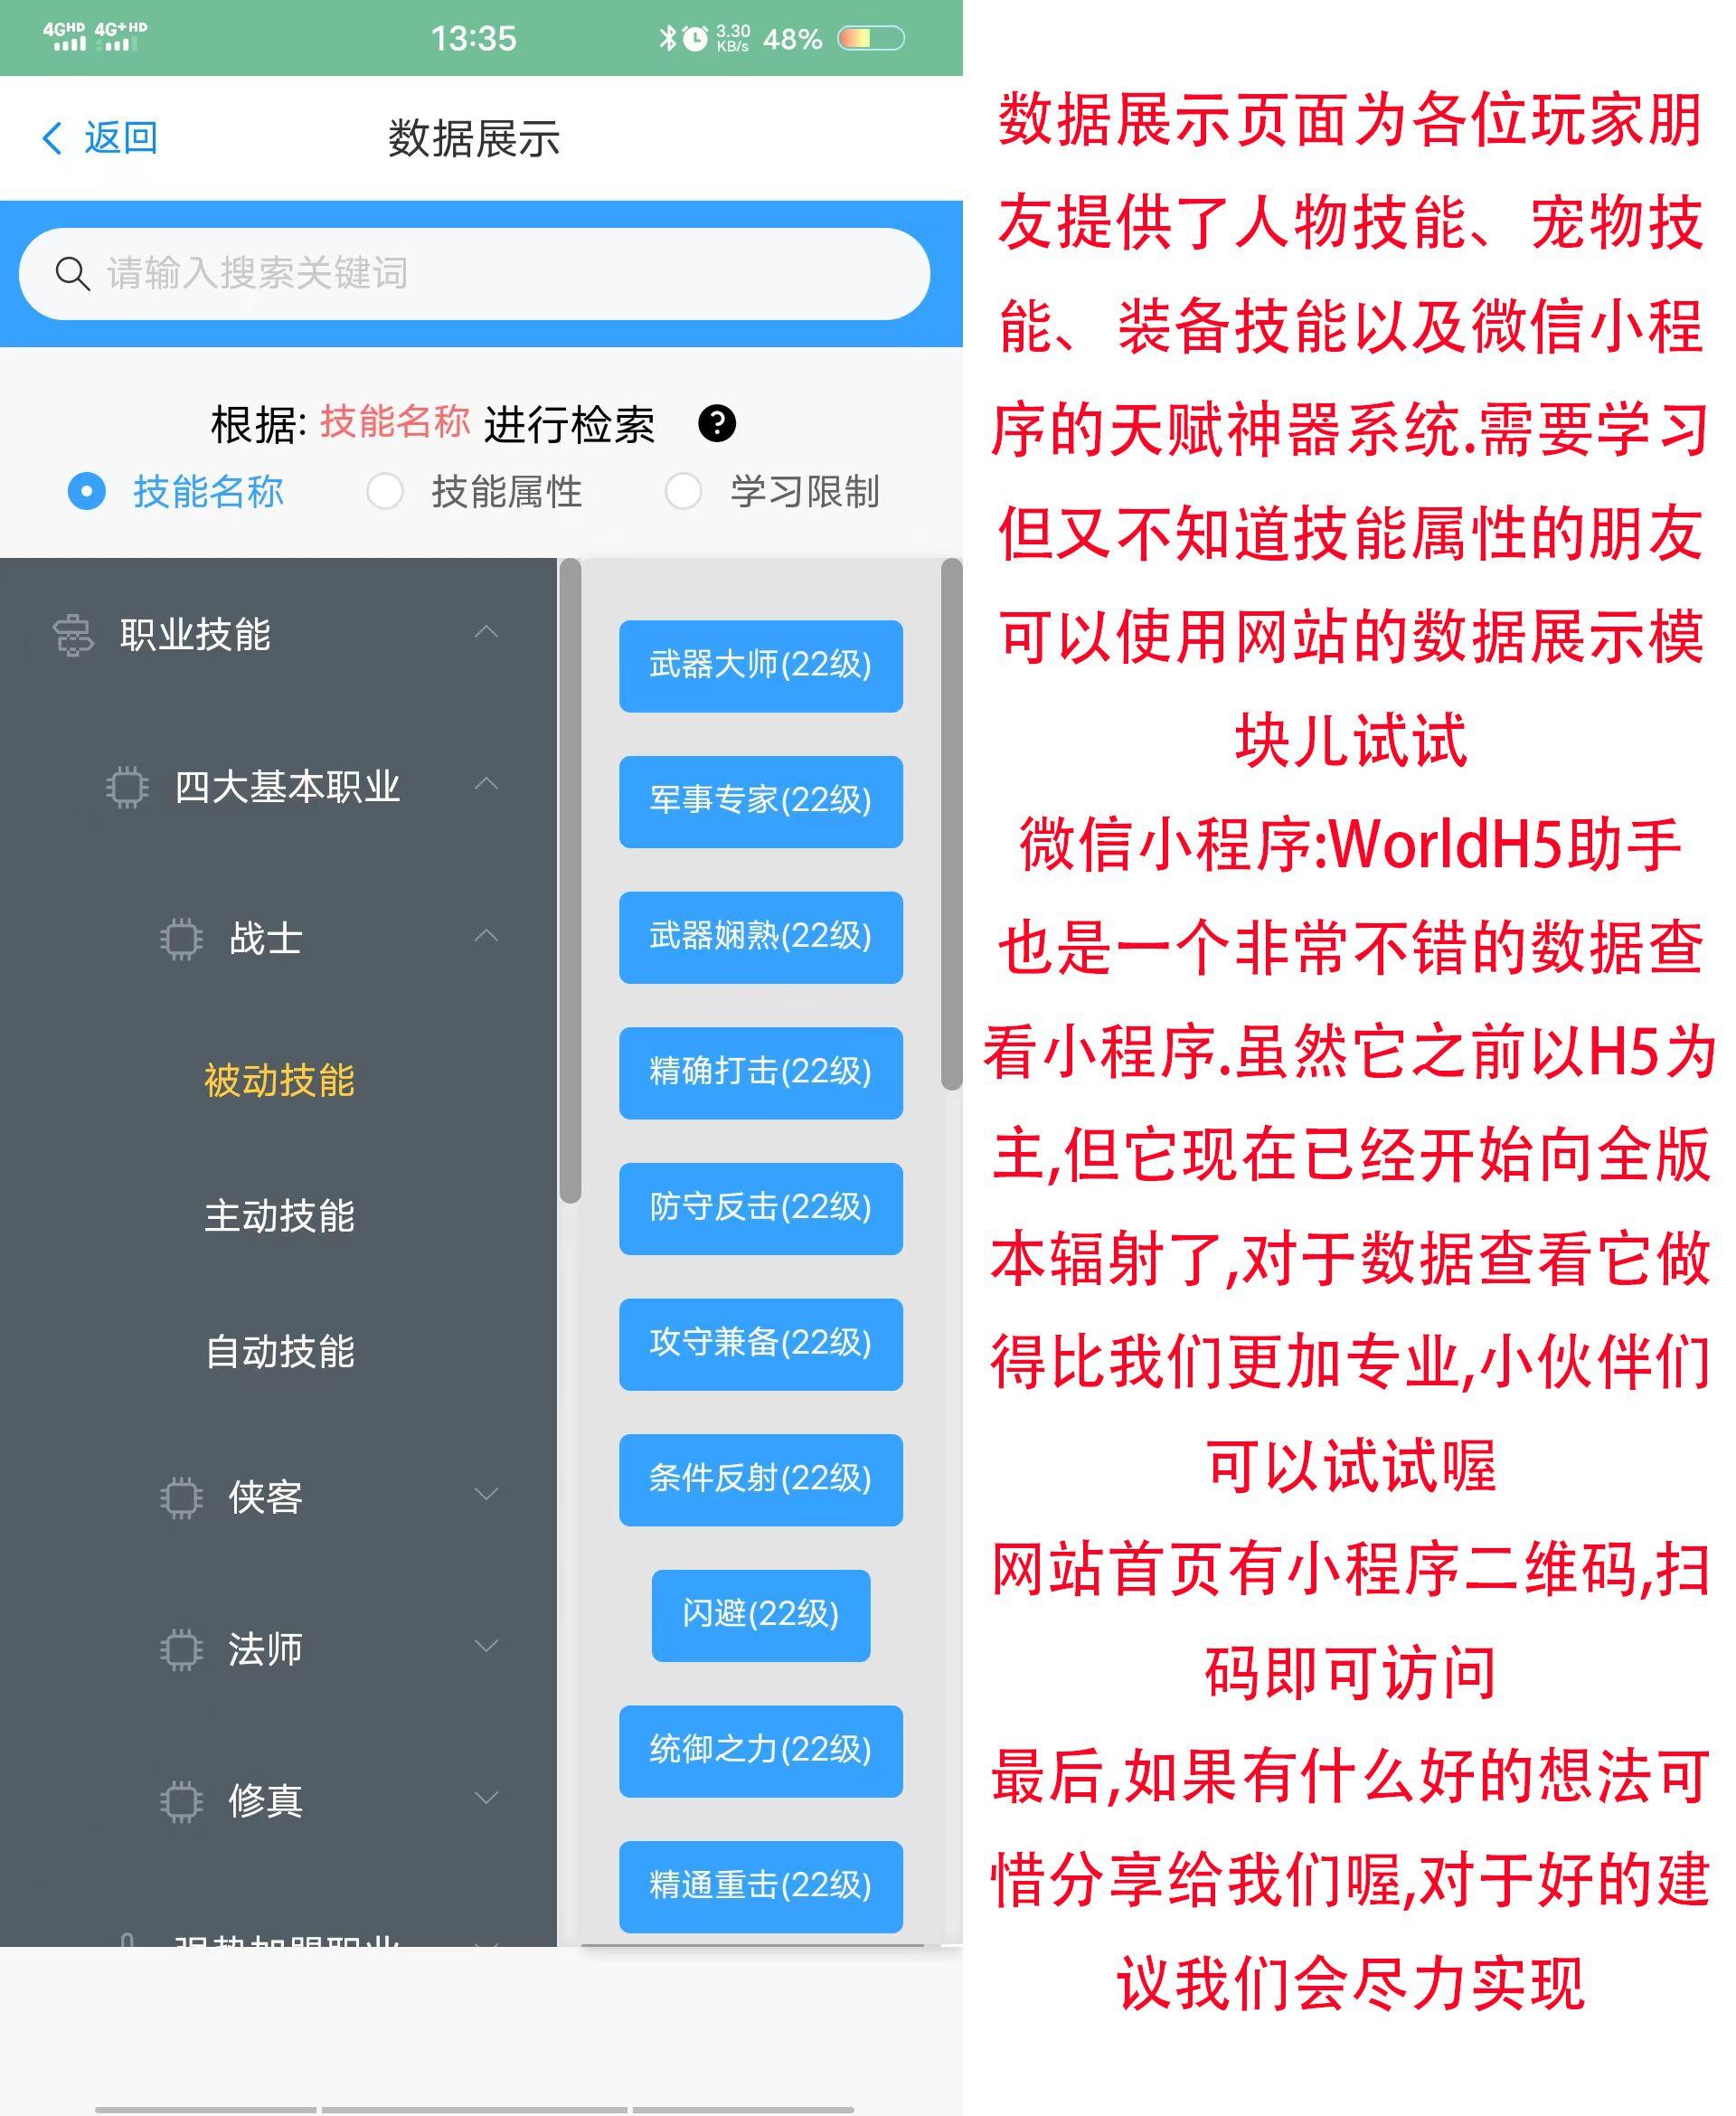Viewport: 1736px width, 2116px height.
Task: Click the chip icon beside 法师
Action: pos(181,1649)
